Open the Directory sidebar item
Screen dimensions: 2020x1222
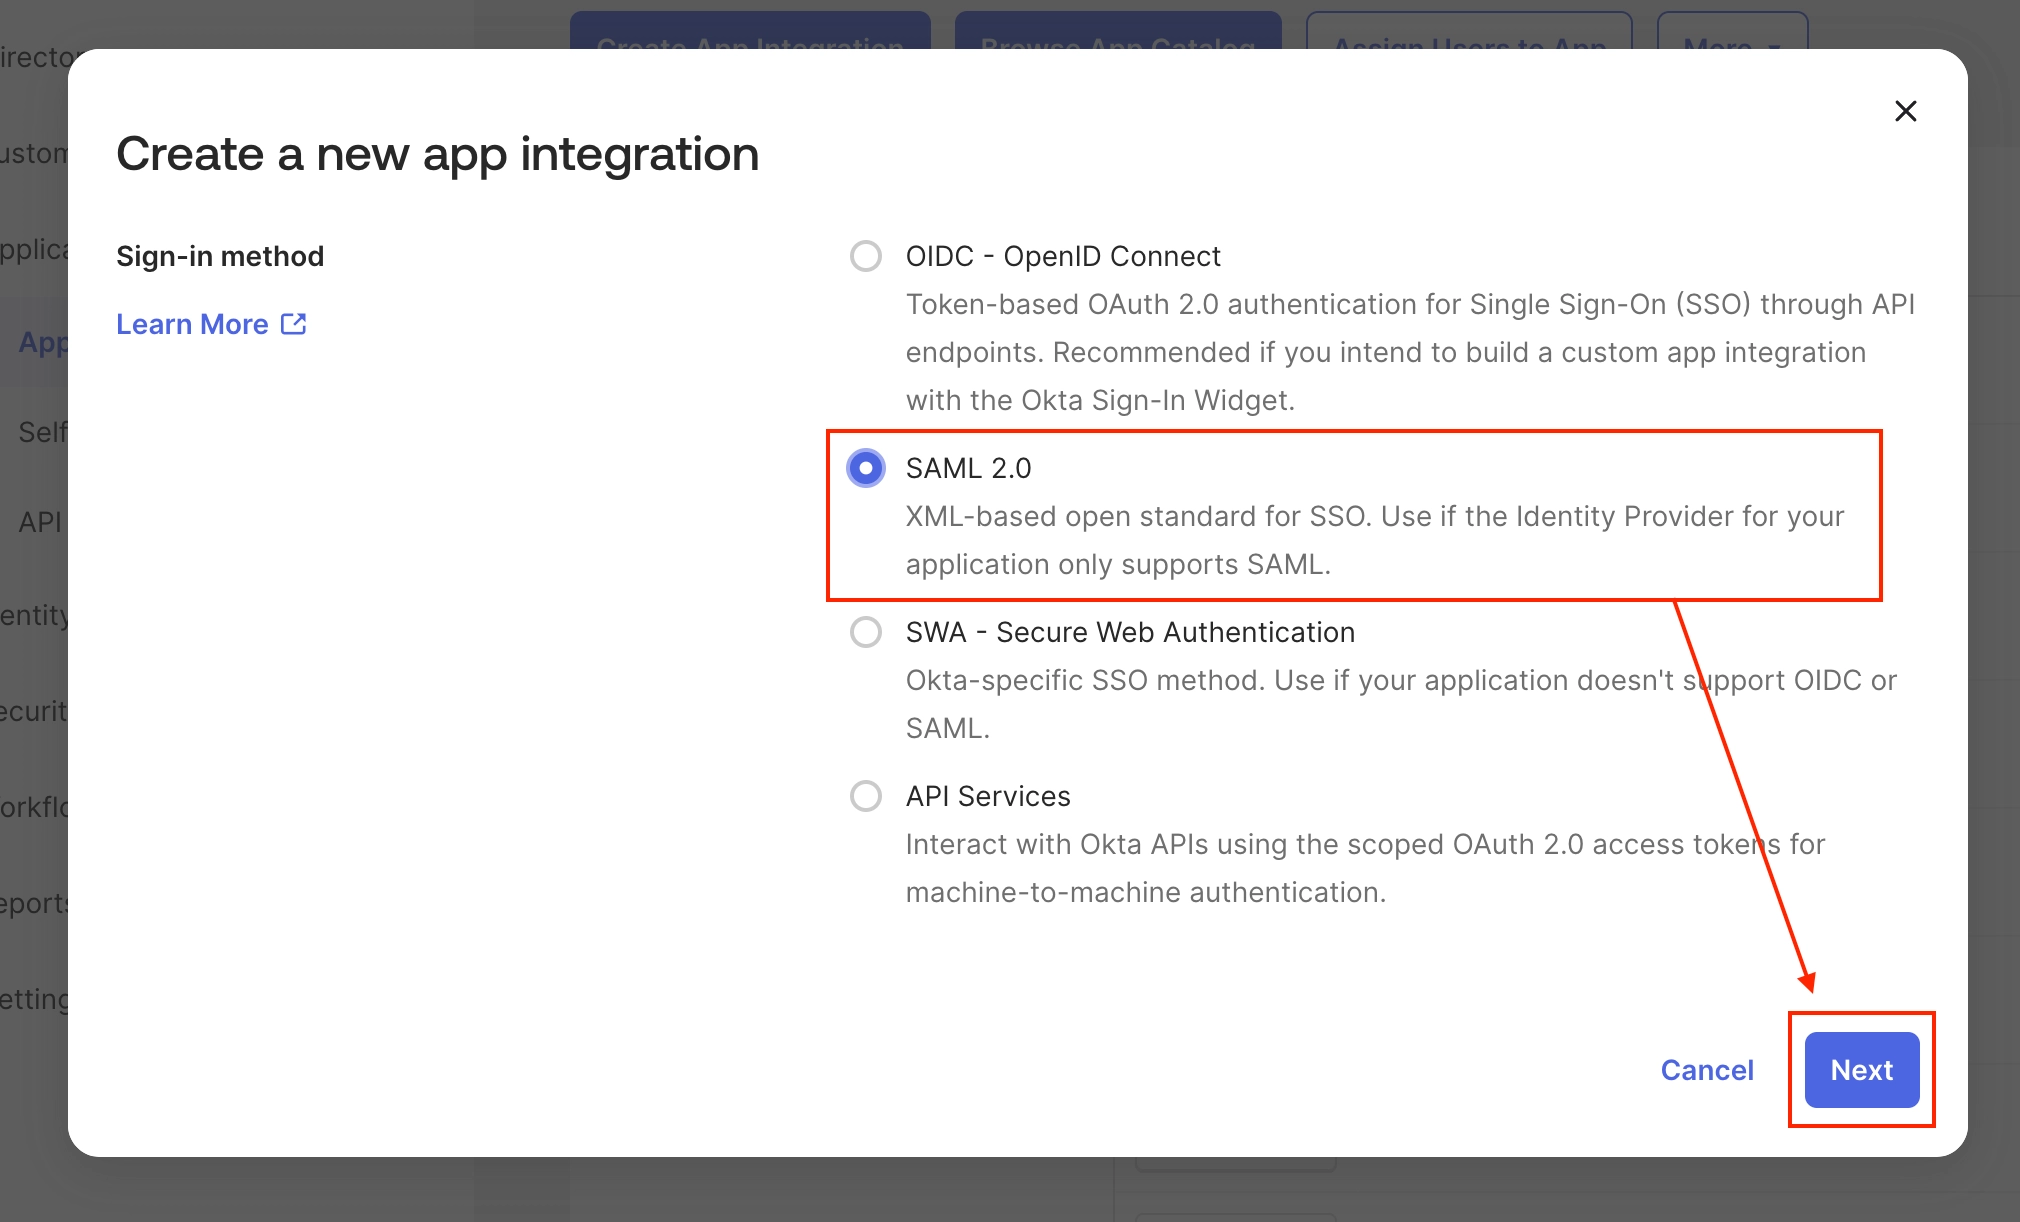pos(35,58)
